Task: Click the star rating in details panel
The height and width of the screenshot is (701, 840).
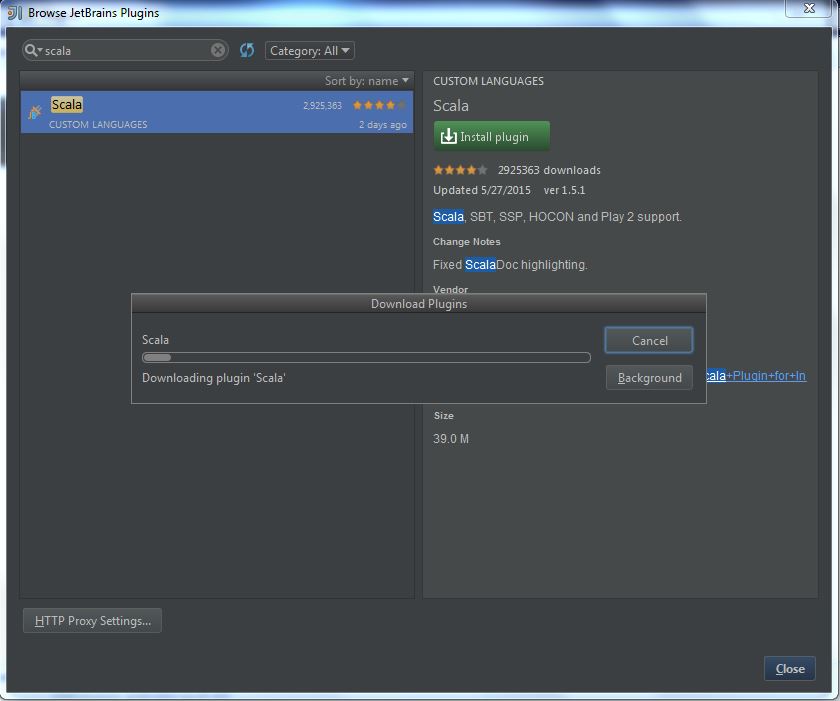Action: [460, 170]
